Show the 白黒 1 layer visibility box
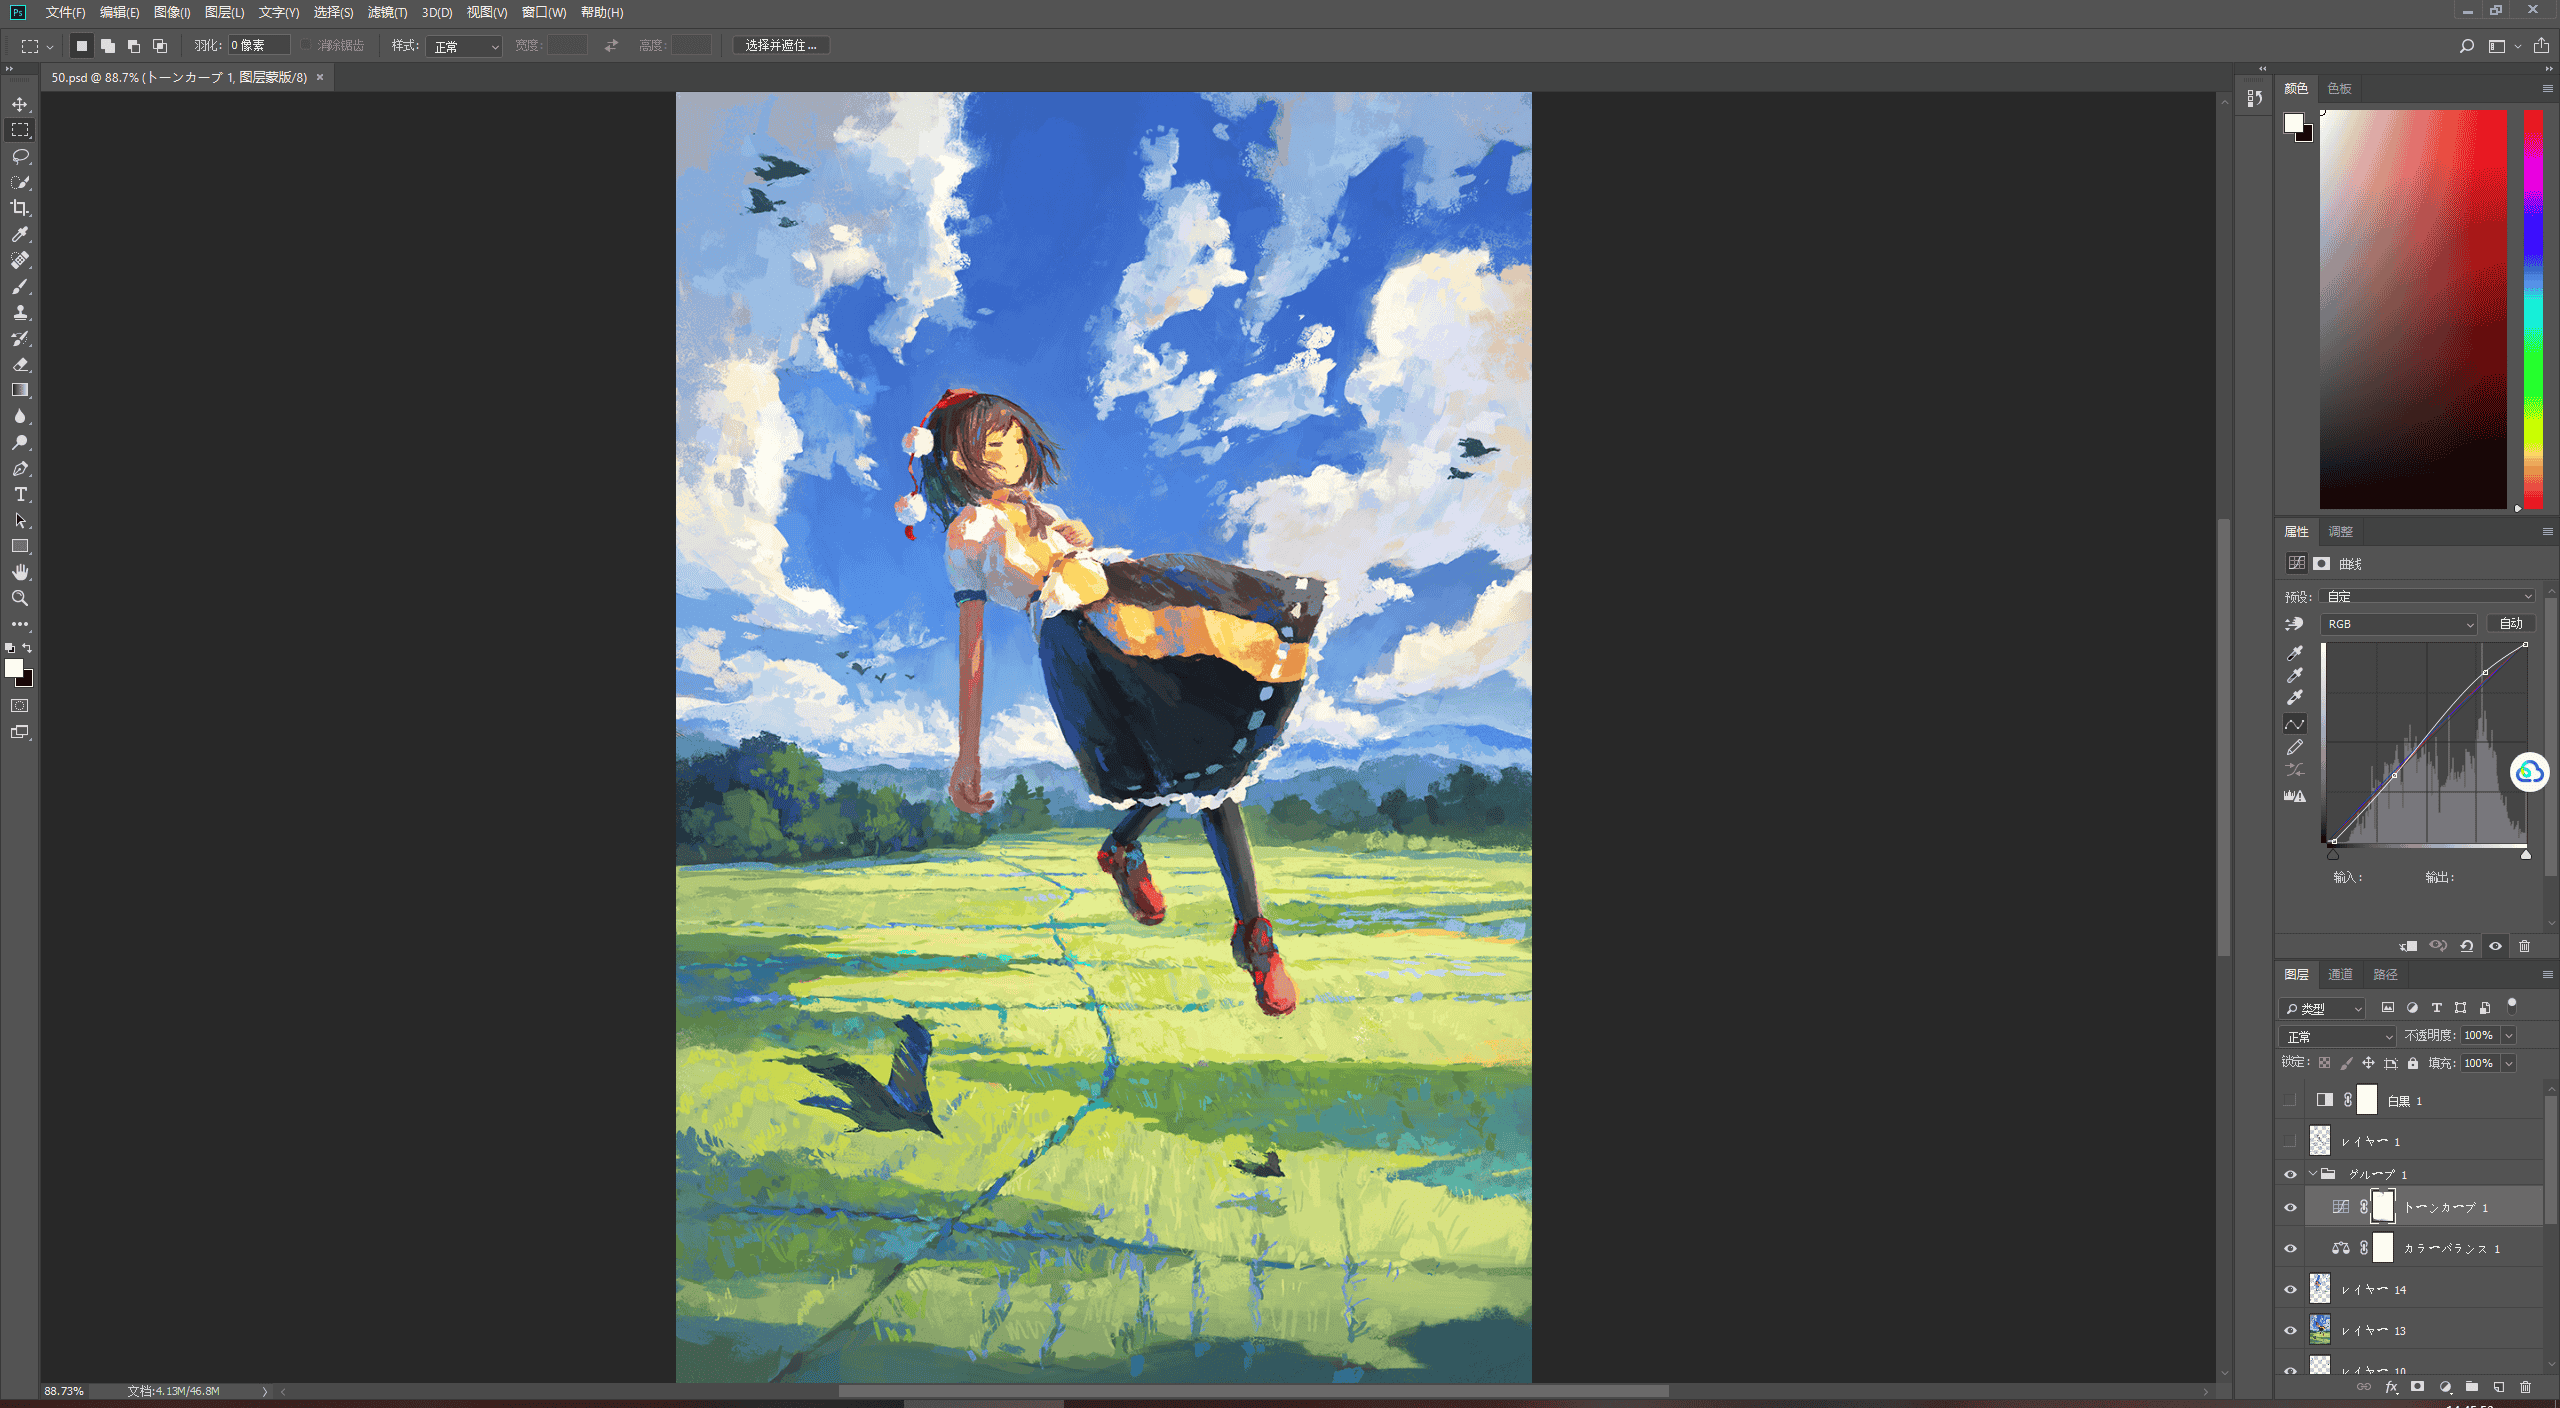The height and width of the screenshot is (1408, 2560). (2290, 1100)
